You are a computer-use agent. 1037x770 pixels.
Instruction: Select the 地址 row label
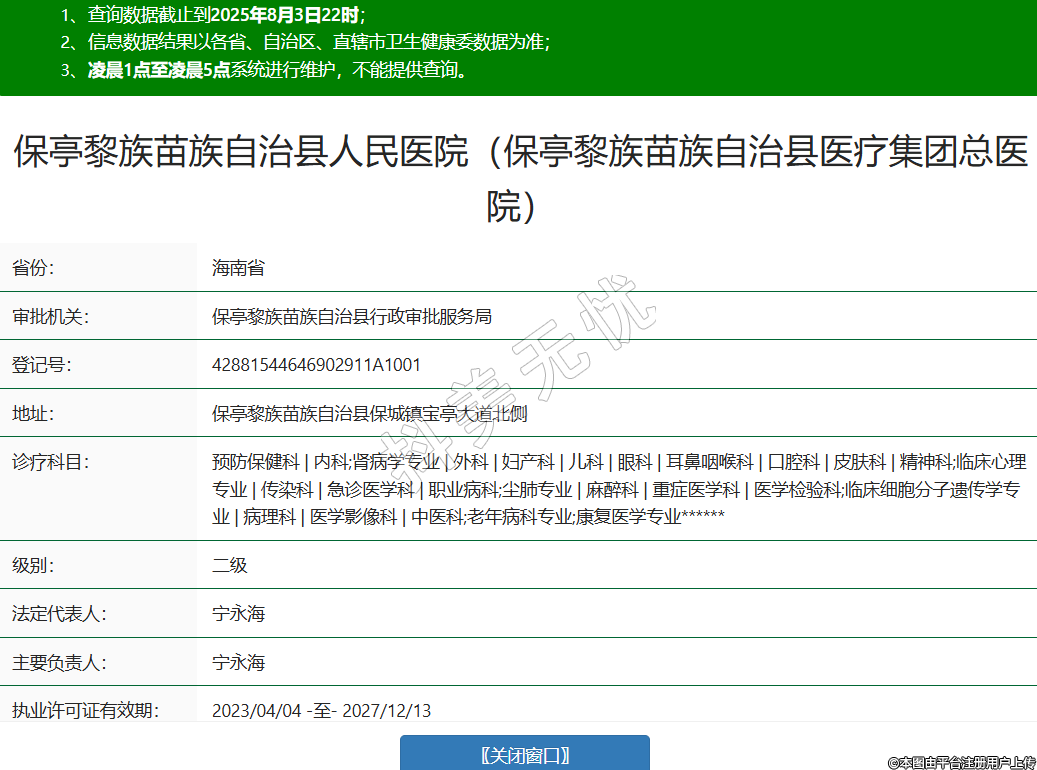pyautogui.click(x=33, y=414)
